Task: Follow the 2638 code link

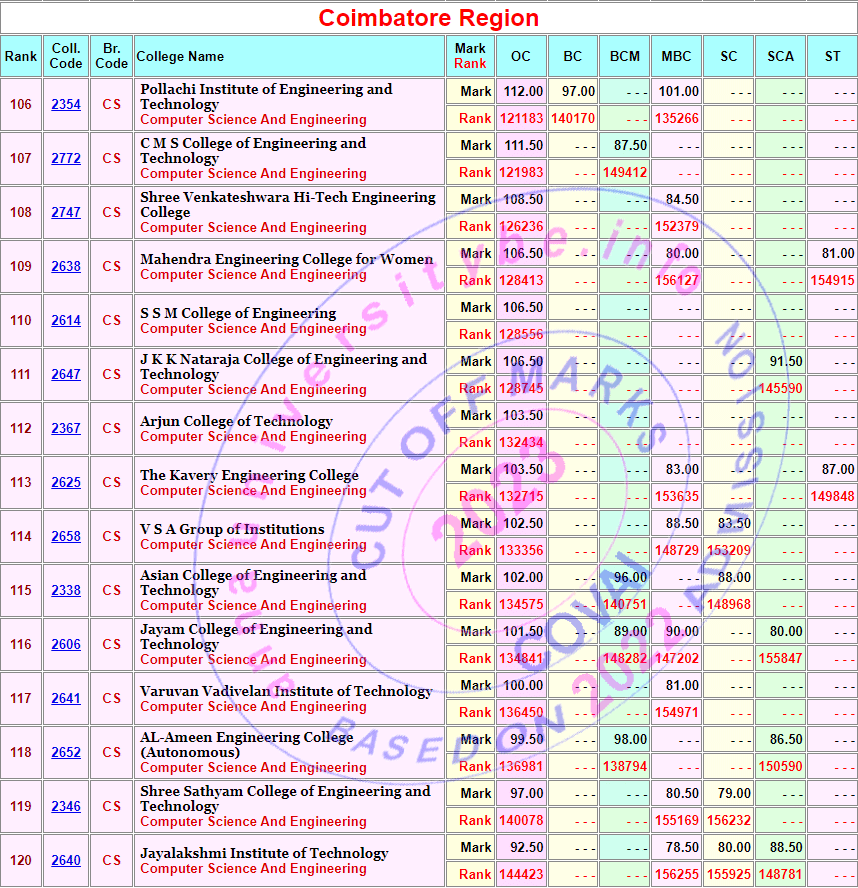Action: coord(66,266)
